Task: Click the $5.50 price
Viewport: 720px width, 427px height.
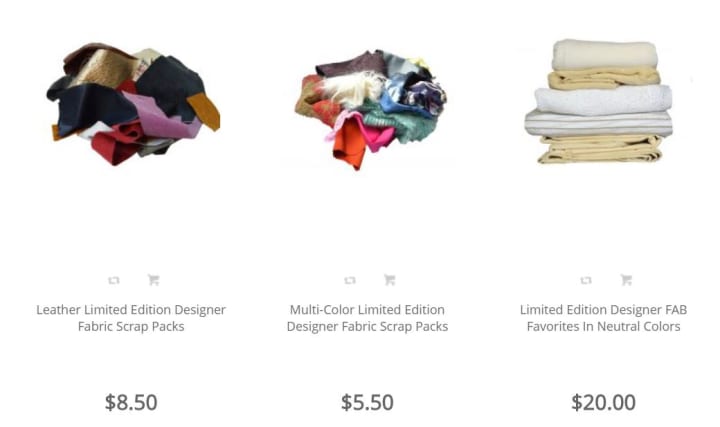Action: pos(367,402)
